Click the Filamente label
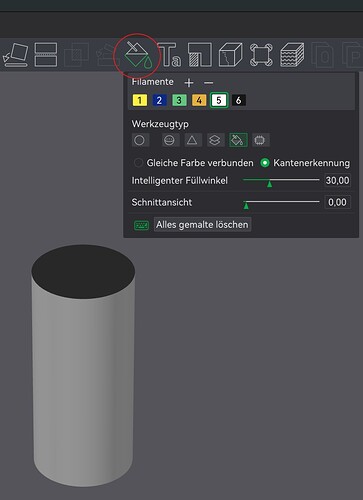This screenshot has height=500, width=363. pyautogui.click(x=152, y=82)
